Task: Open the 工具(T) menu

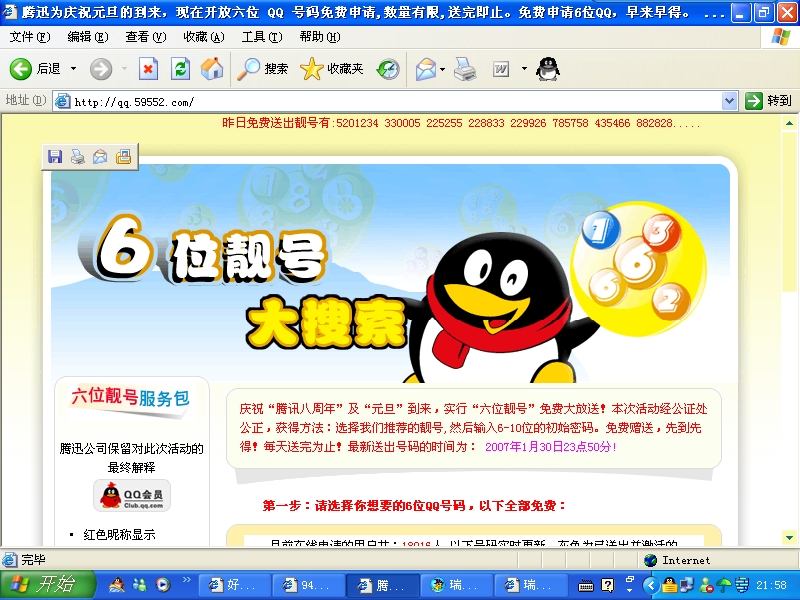Action: pos(262,37)
